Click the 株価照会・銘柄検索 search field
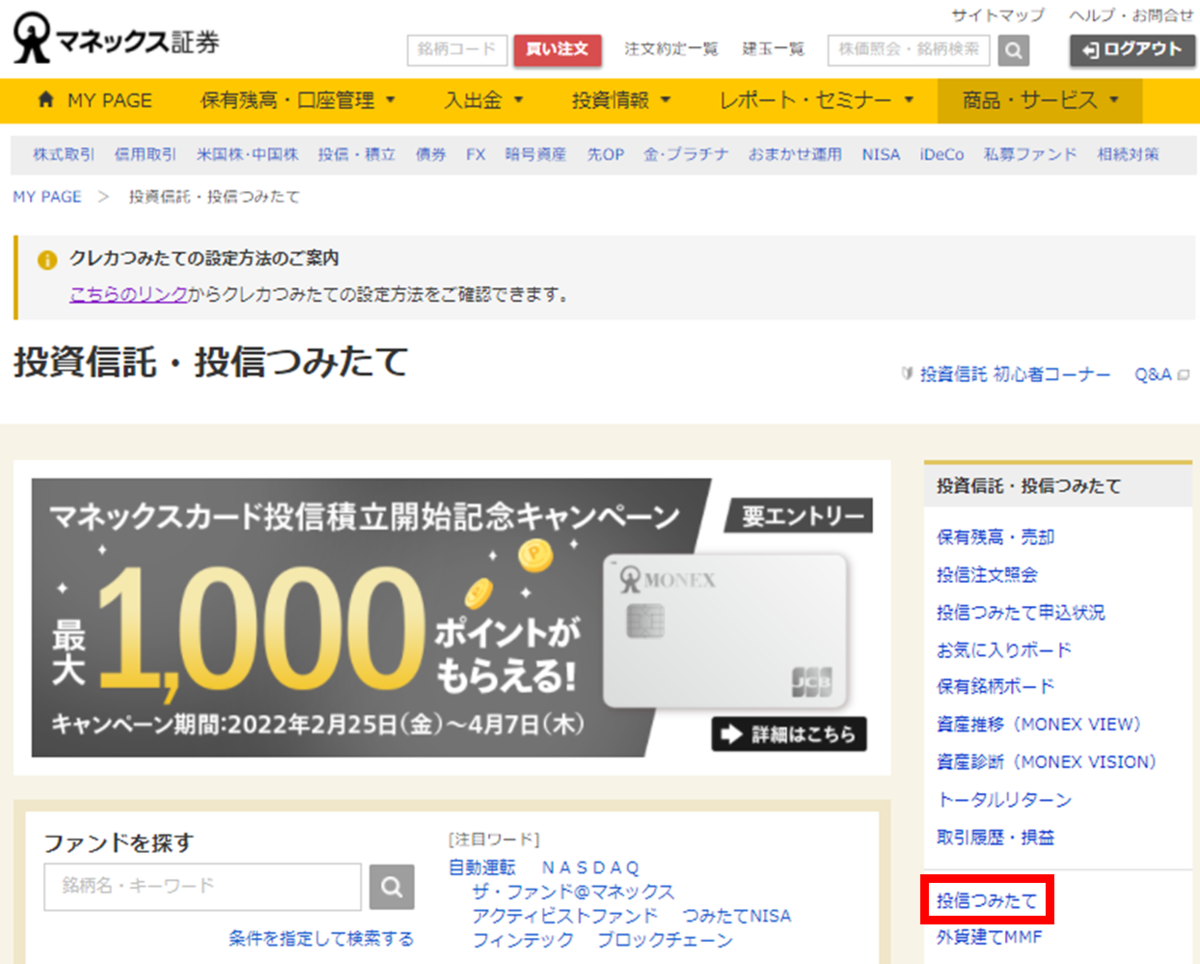The width and height of the screenshot is (1200, 964). [x=909, y=50]
